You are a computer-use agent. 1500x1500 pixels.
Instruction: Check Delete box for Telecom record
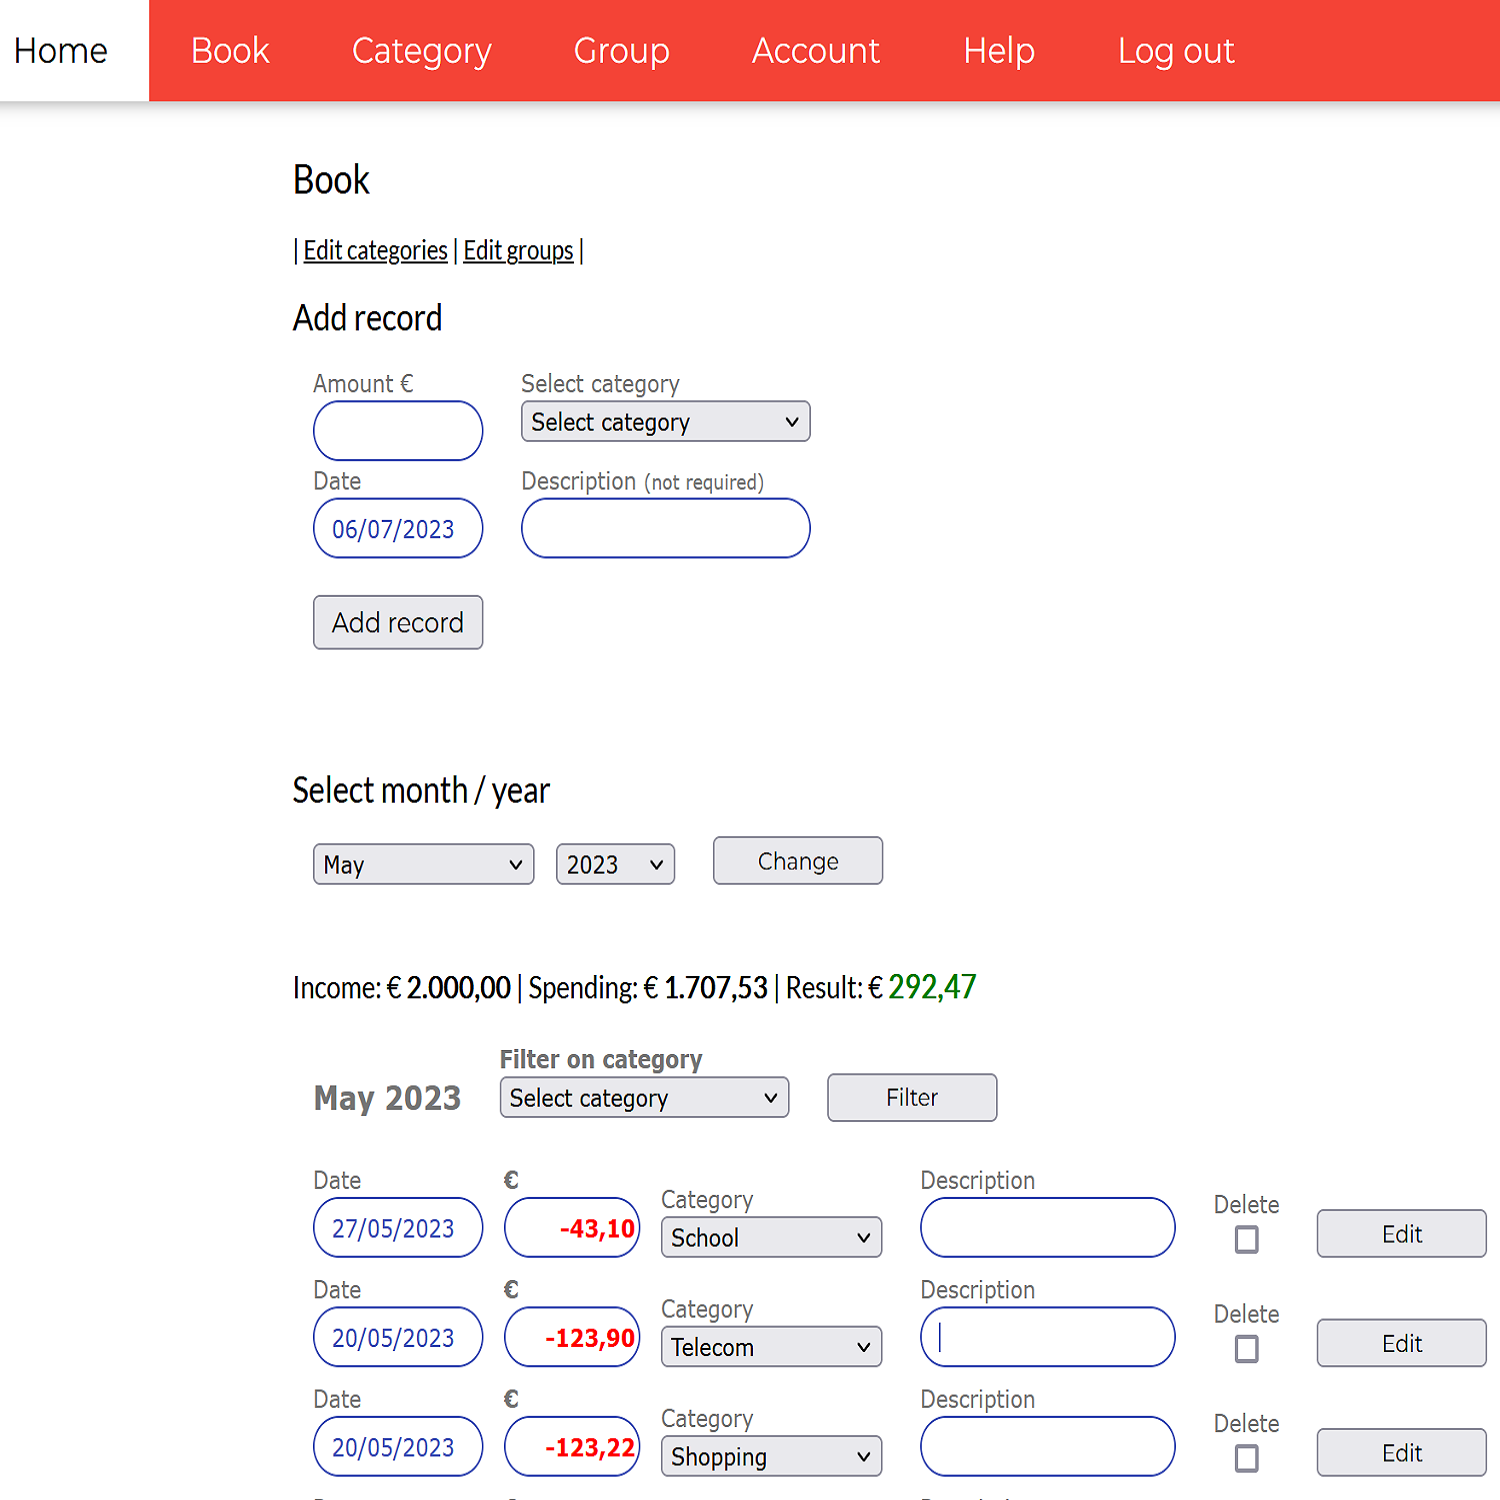coord(1246,1349)
